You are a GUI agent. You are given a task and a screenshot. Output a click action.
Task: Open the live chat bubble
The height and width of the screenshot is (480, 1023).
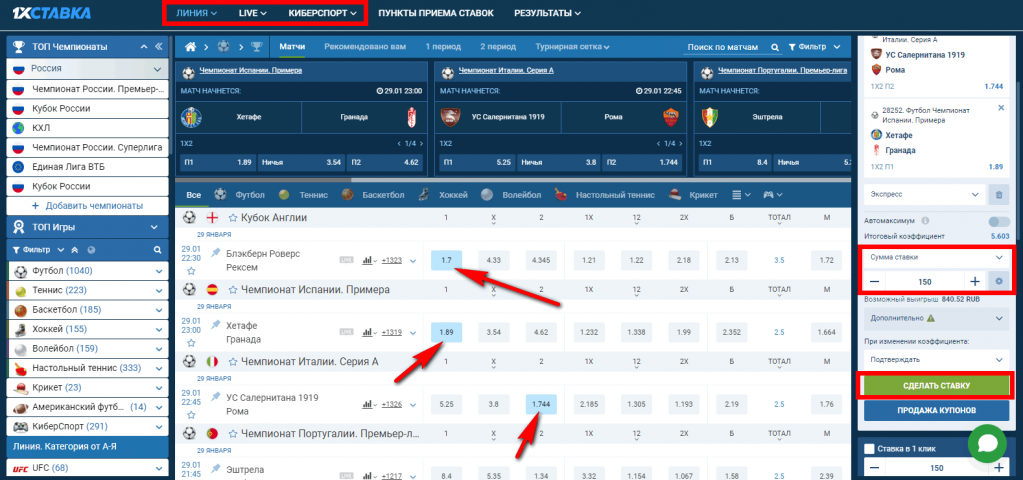point(987,444)
